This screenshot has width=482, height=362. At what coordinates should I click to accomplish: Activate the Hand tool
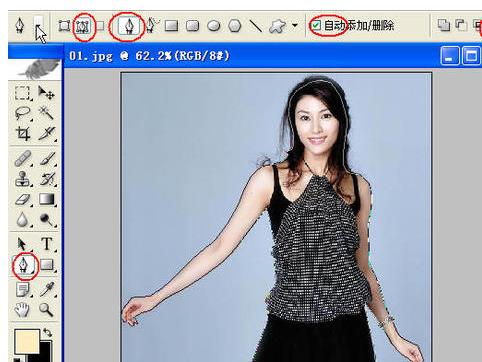(22, 310)
